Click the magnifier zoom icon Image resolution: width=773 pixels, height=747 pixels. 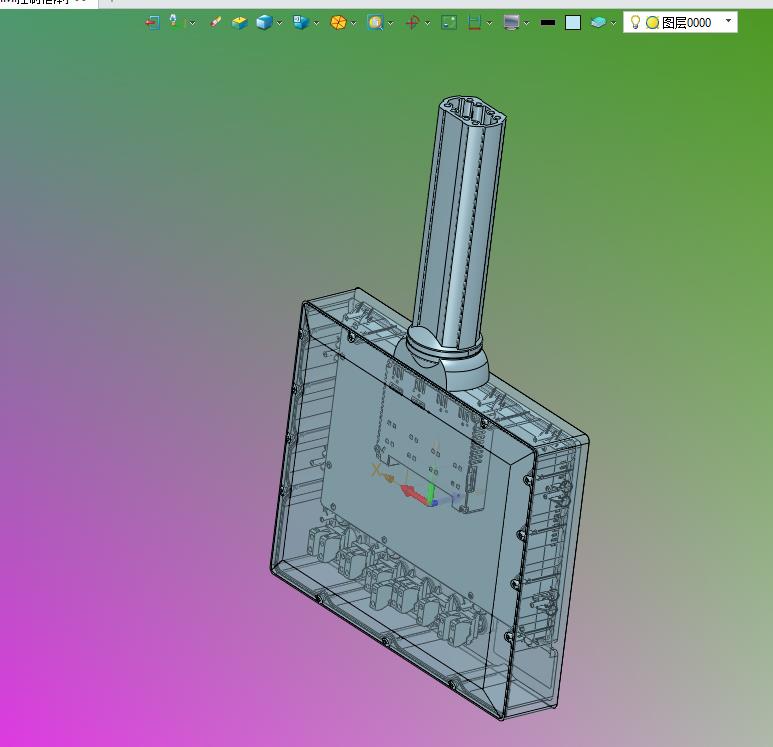pyautogui.click(x=375, y=23)
